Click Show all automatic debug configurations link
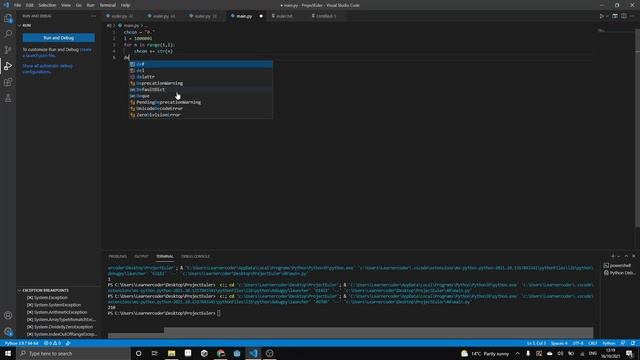This screenshot has width=640, height=360. [x=47, y=69]
